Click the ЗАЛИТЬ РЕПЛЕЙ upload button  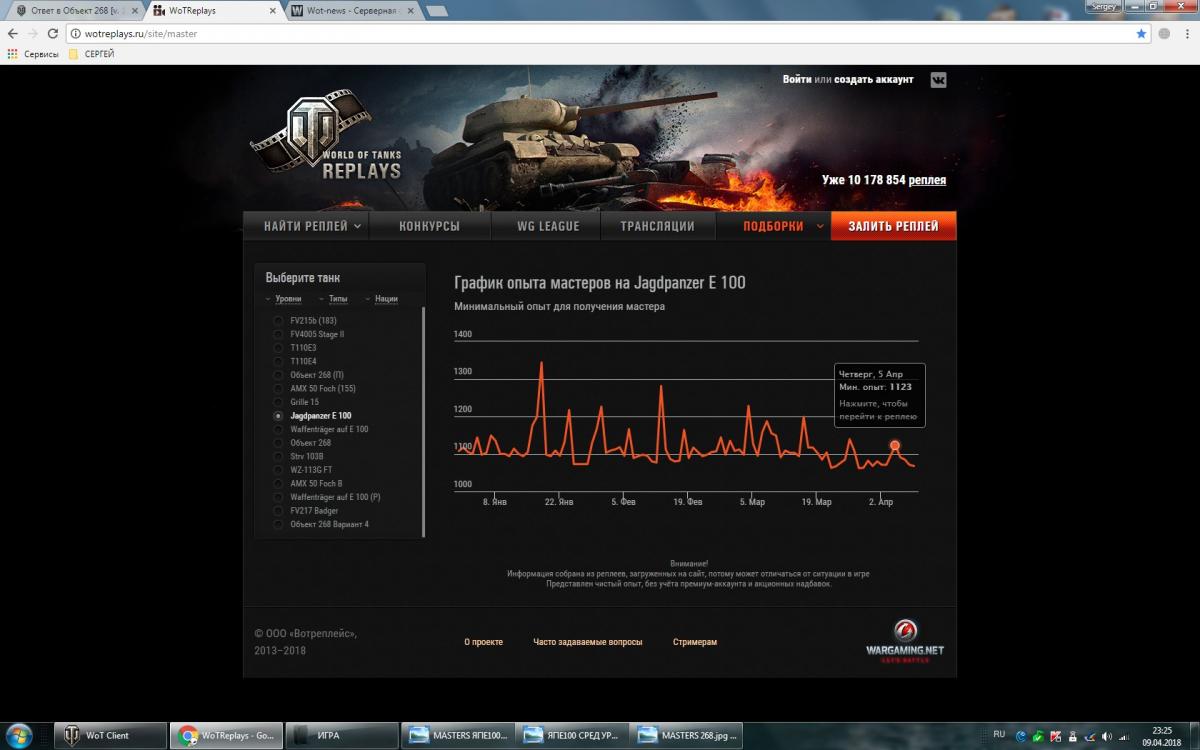pyautogui.click(x=893, y=226)
